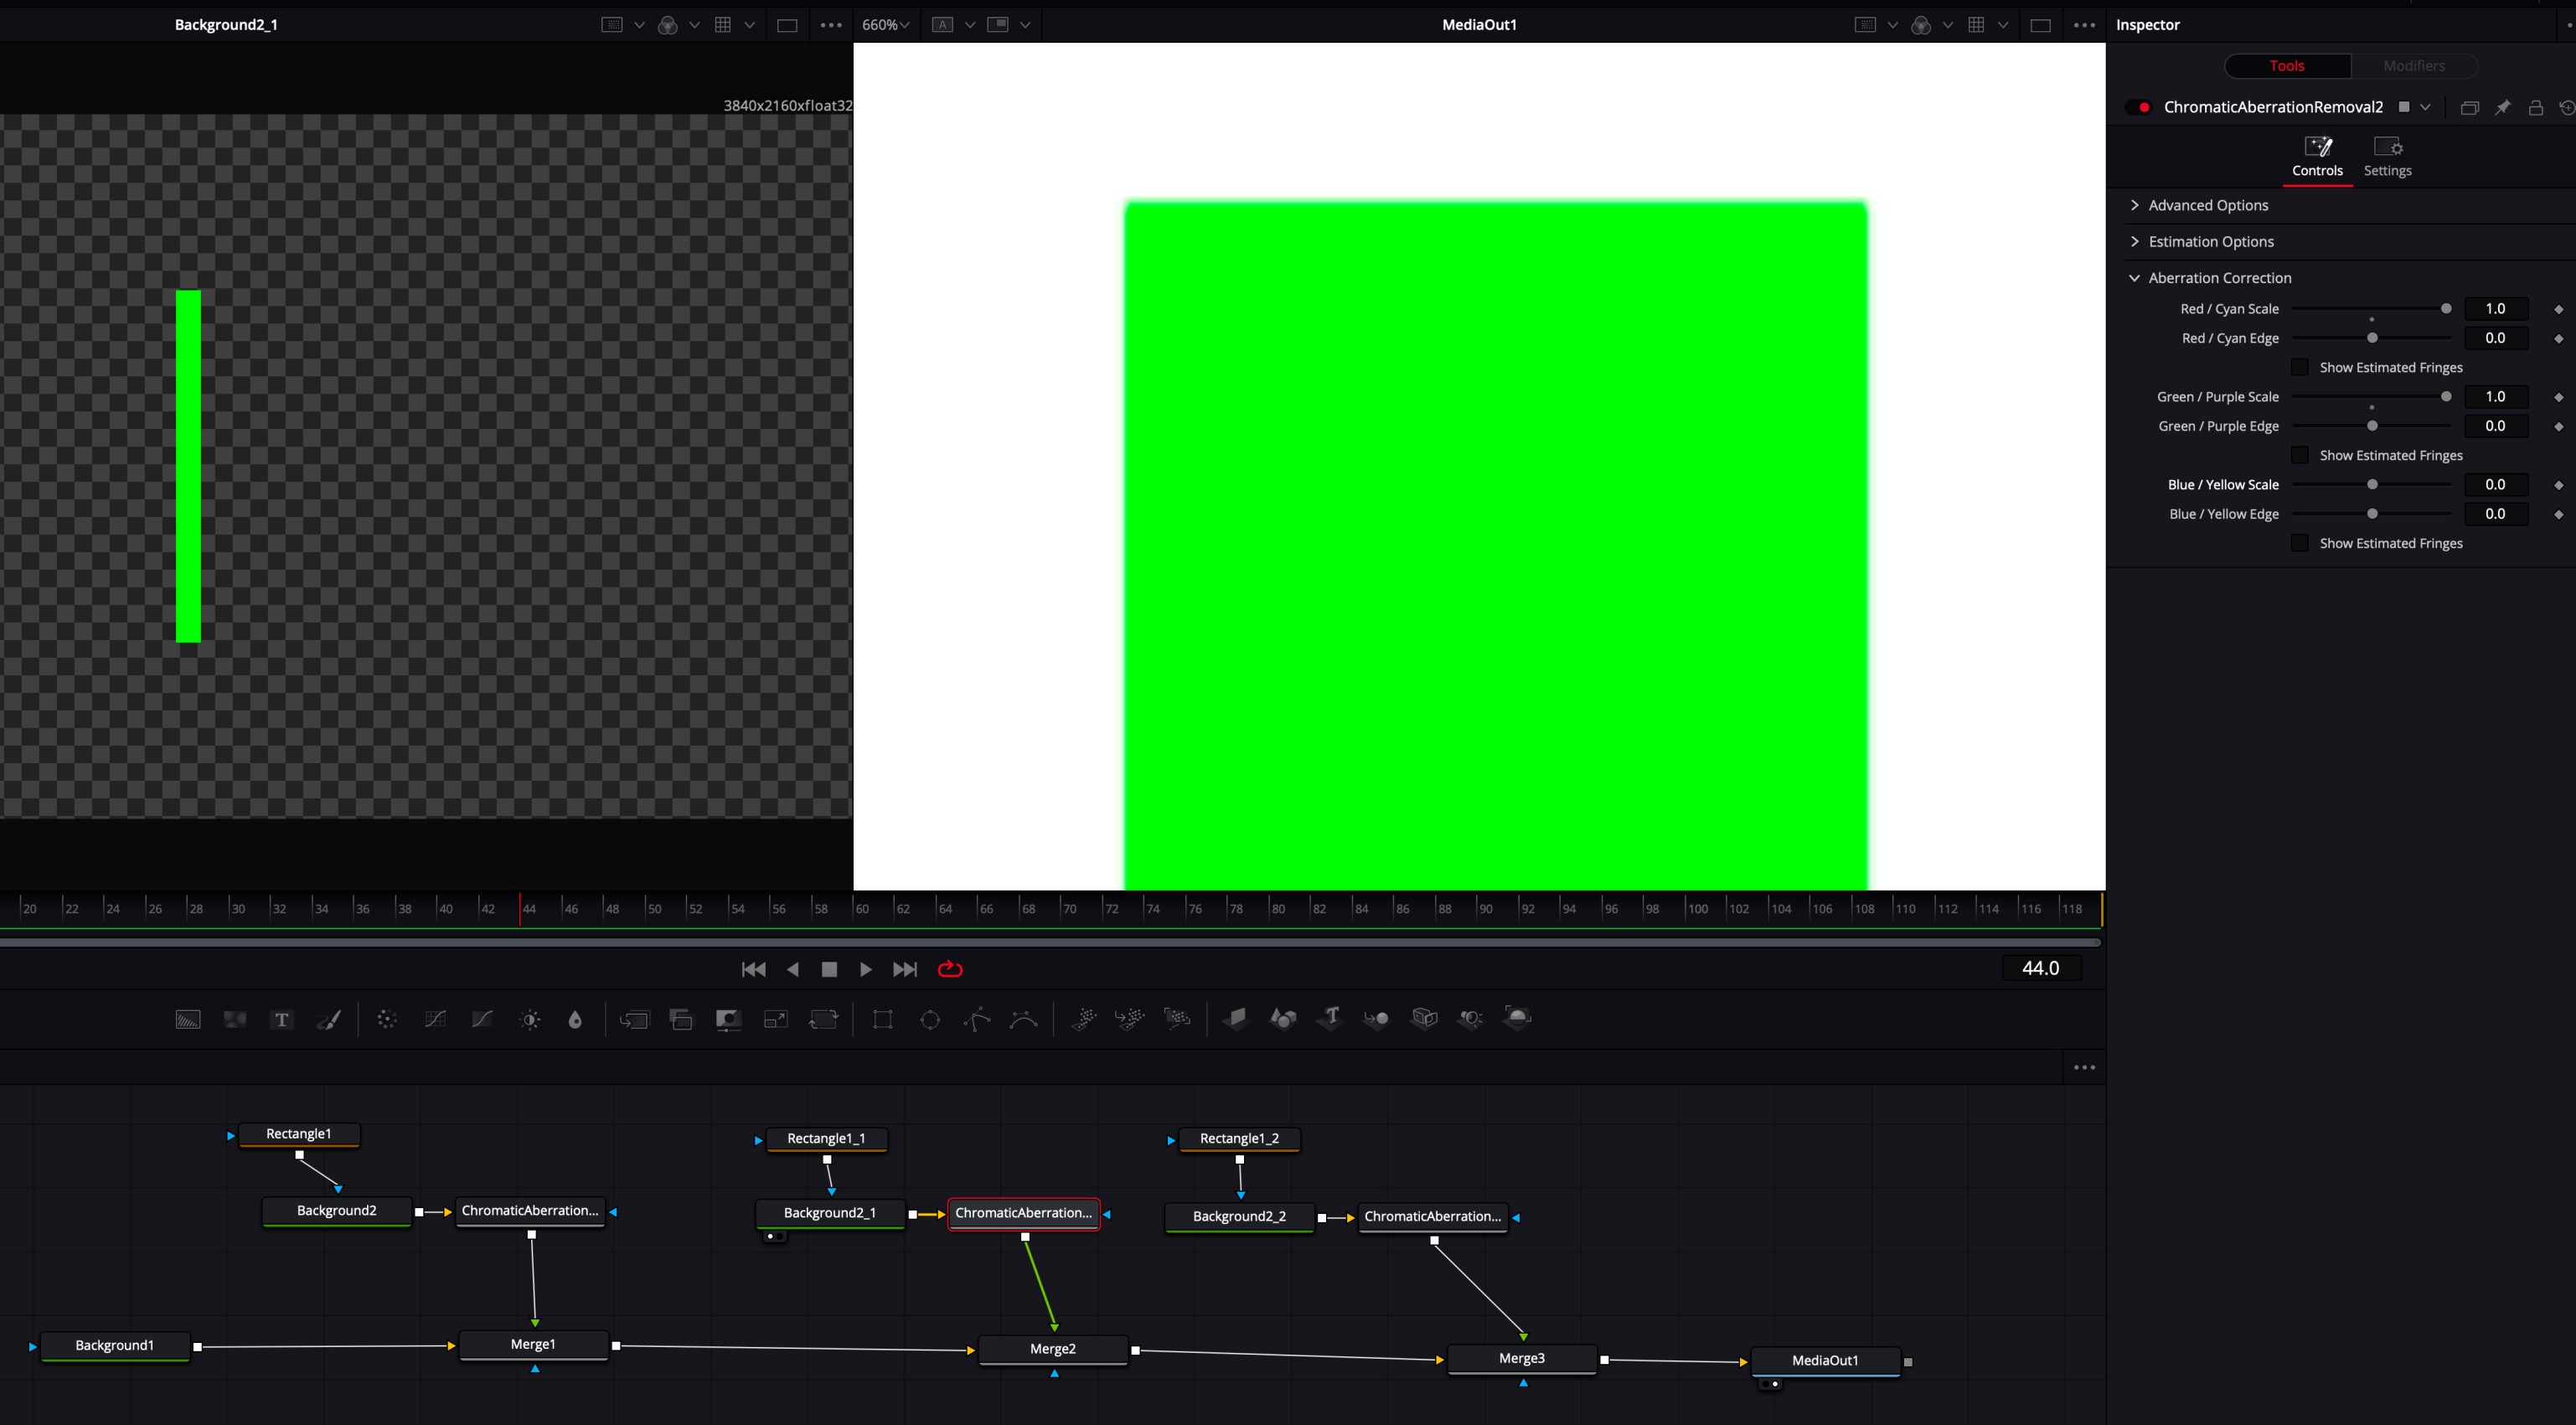Toggle Show Estimated Fringes under Green / Purple

[x=2300, y=455]
